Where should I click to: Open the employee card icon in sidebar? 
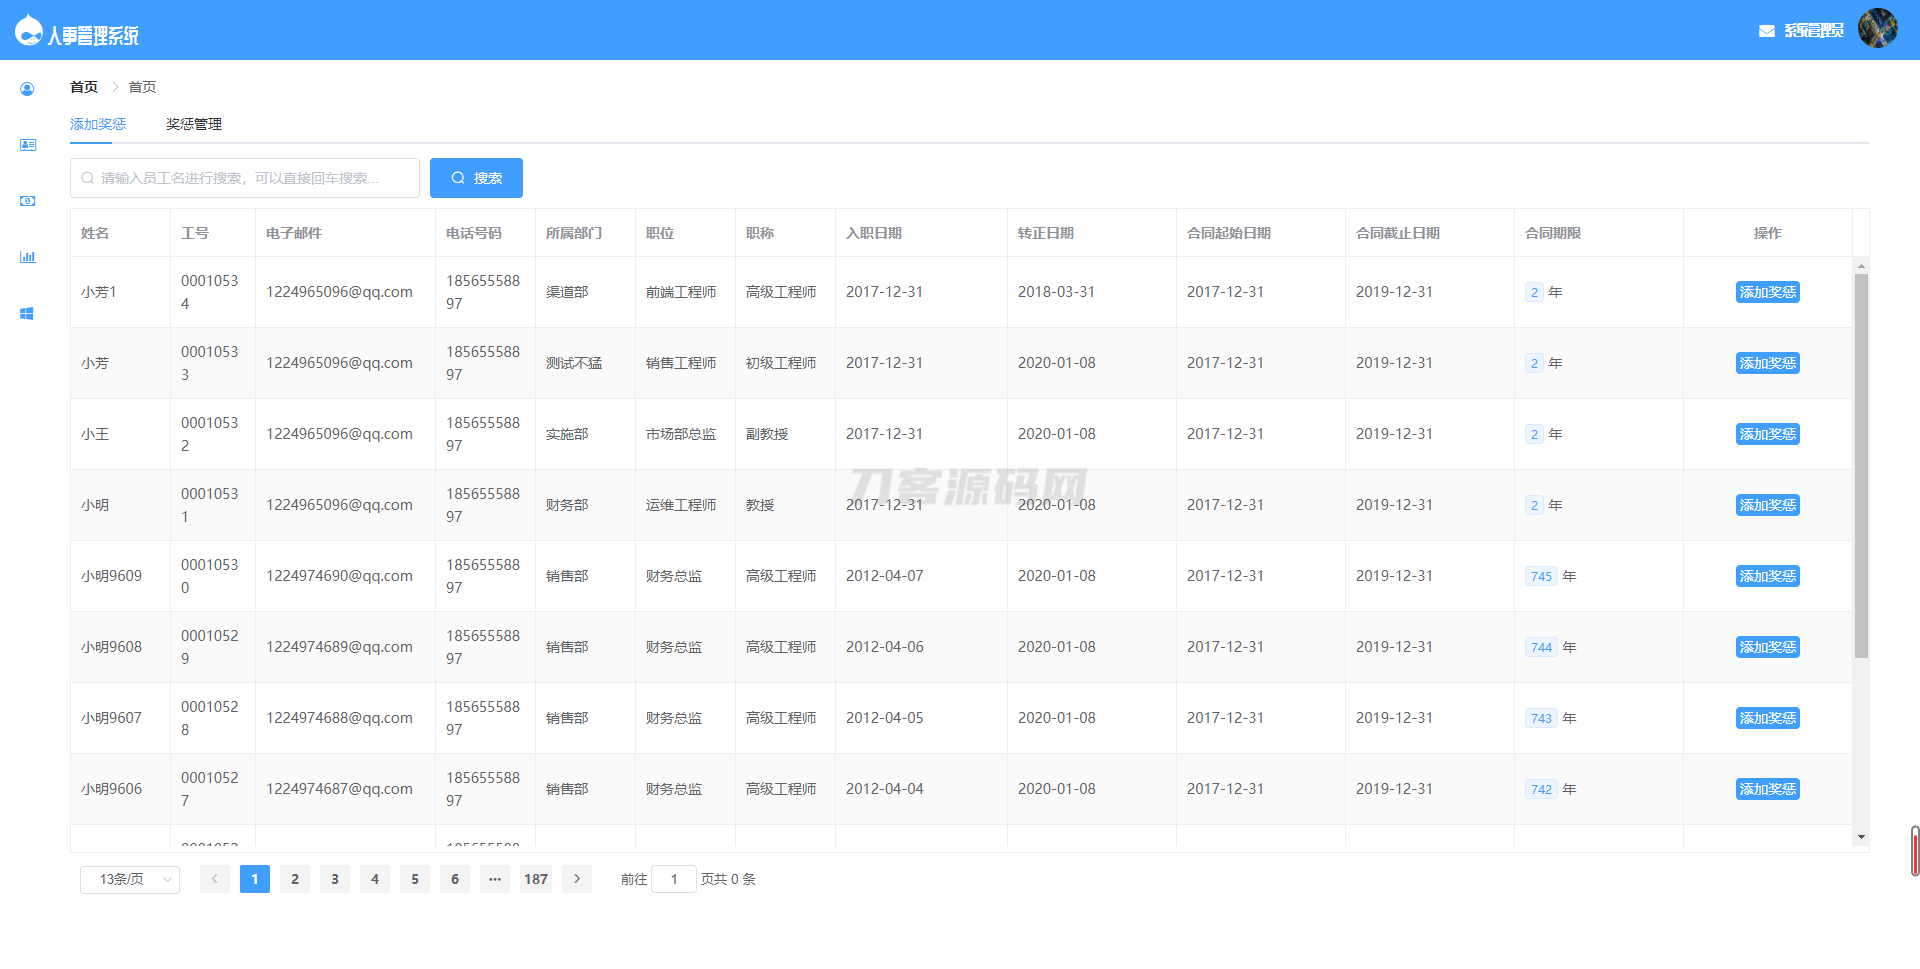[28, 144]
